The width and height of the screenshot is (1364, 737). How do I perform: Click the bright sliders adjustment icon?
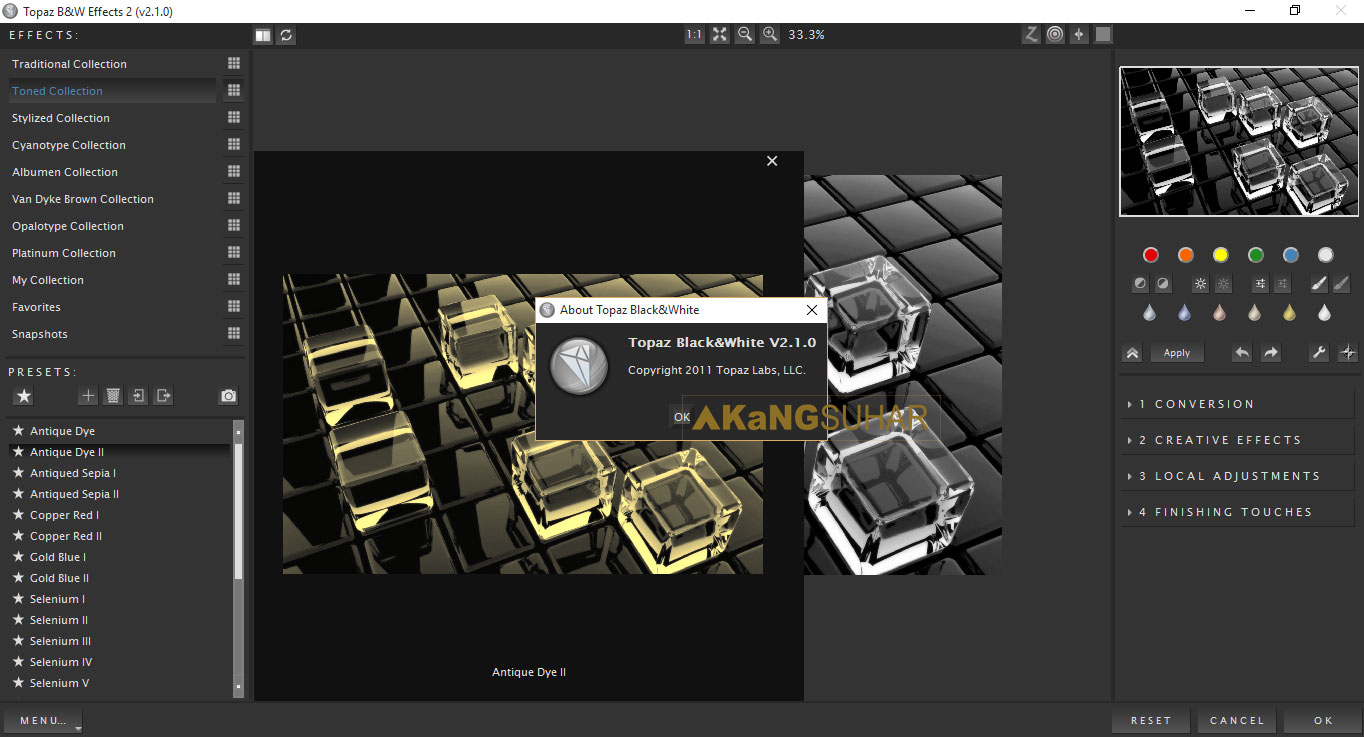pos(1260,284)
